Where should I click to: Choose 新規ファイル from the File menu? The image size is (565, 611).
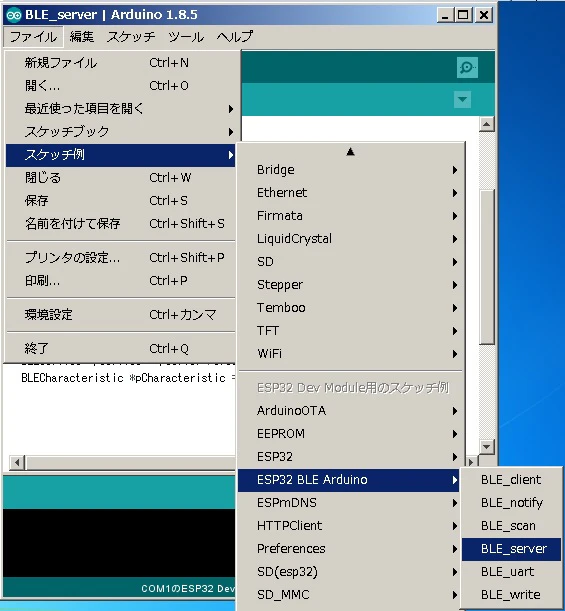point(121,63)
